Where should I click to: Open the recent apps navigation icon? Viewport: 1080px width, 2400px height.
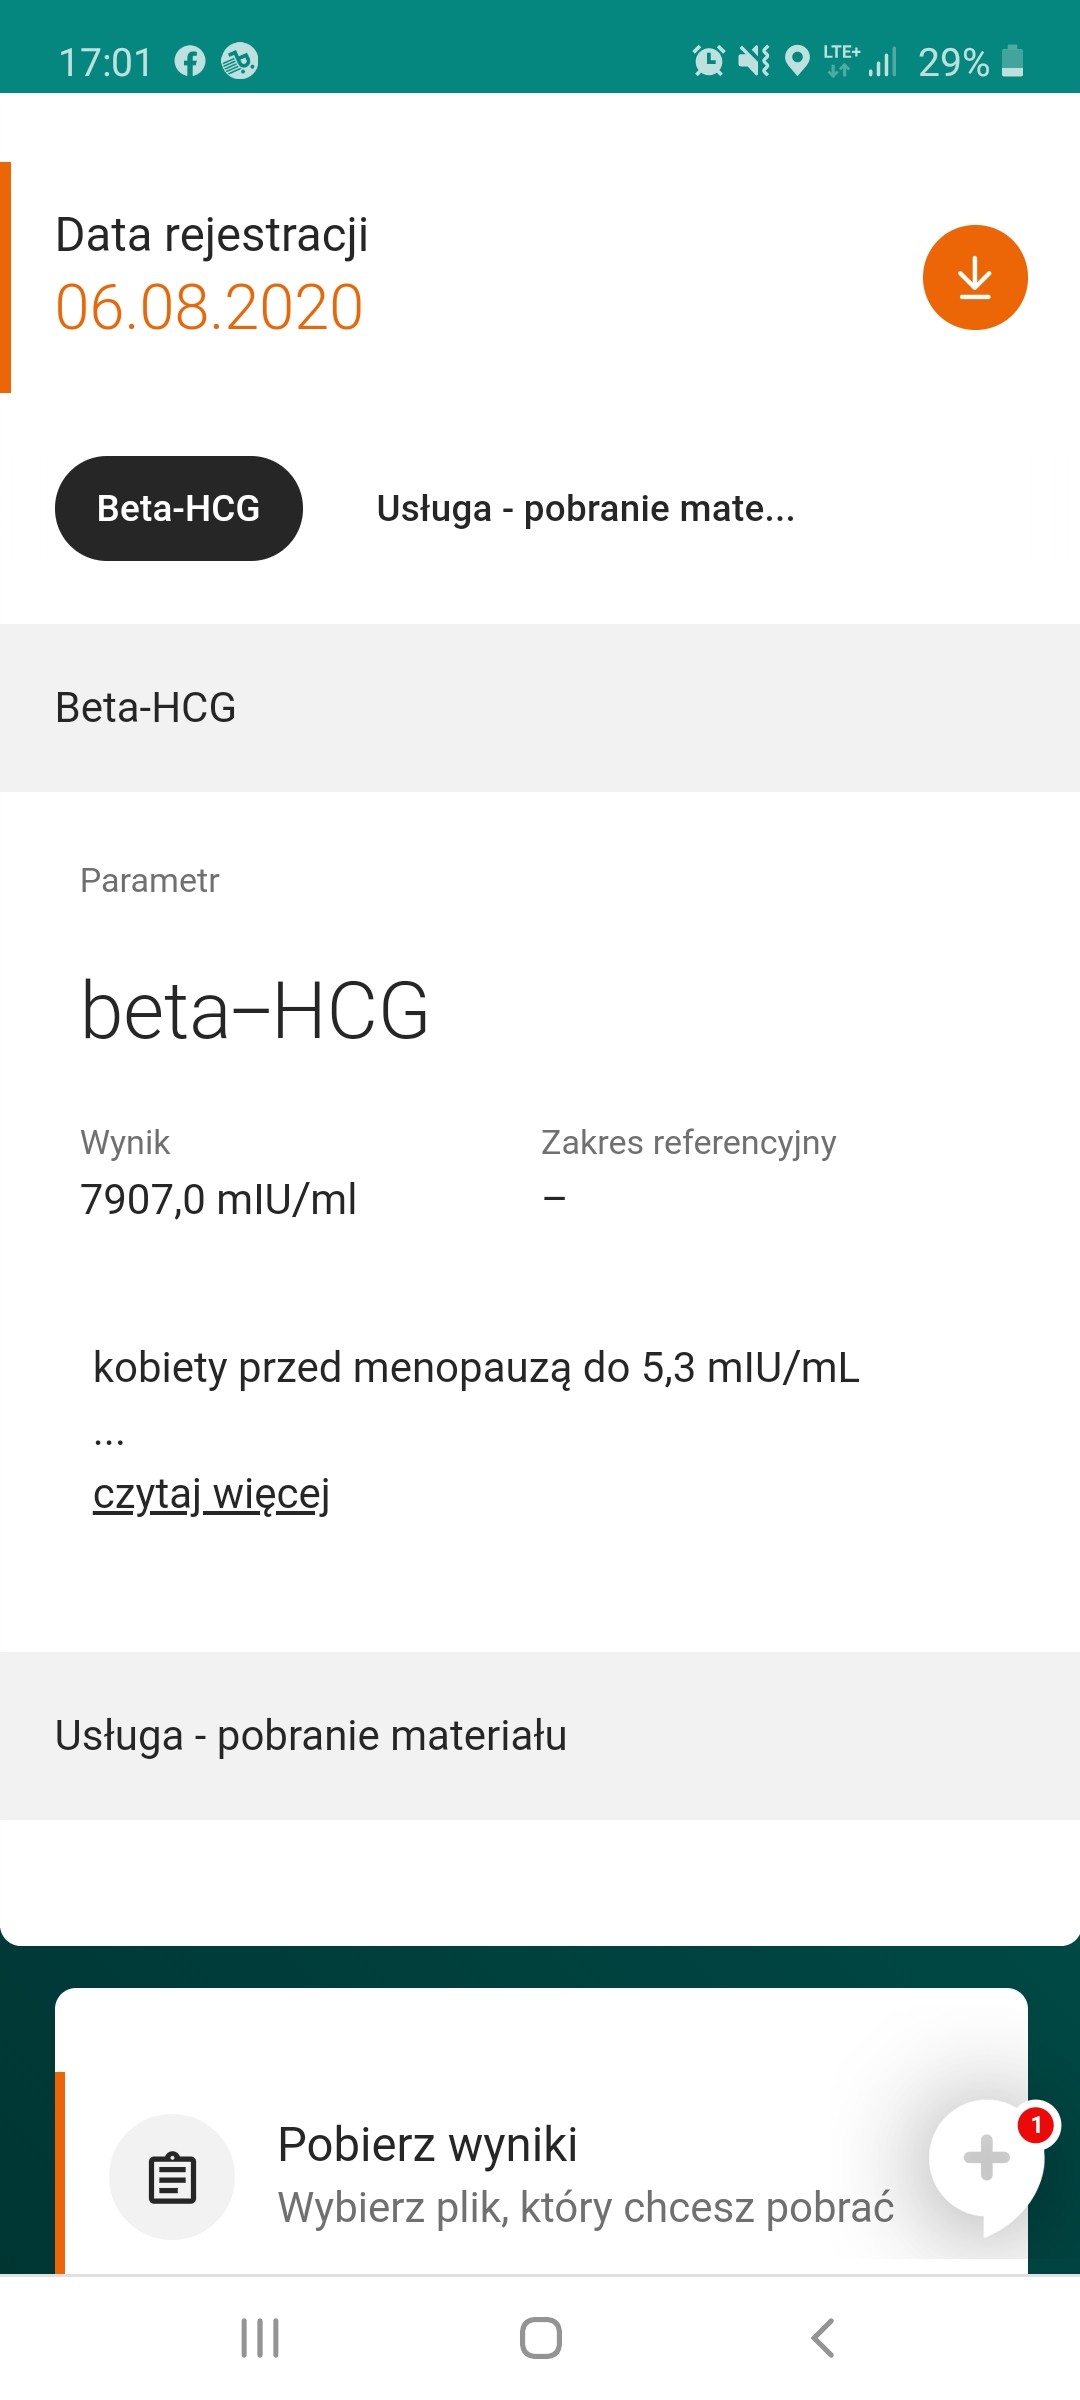(260, 2338)
